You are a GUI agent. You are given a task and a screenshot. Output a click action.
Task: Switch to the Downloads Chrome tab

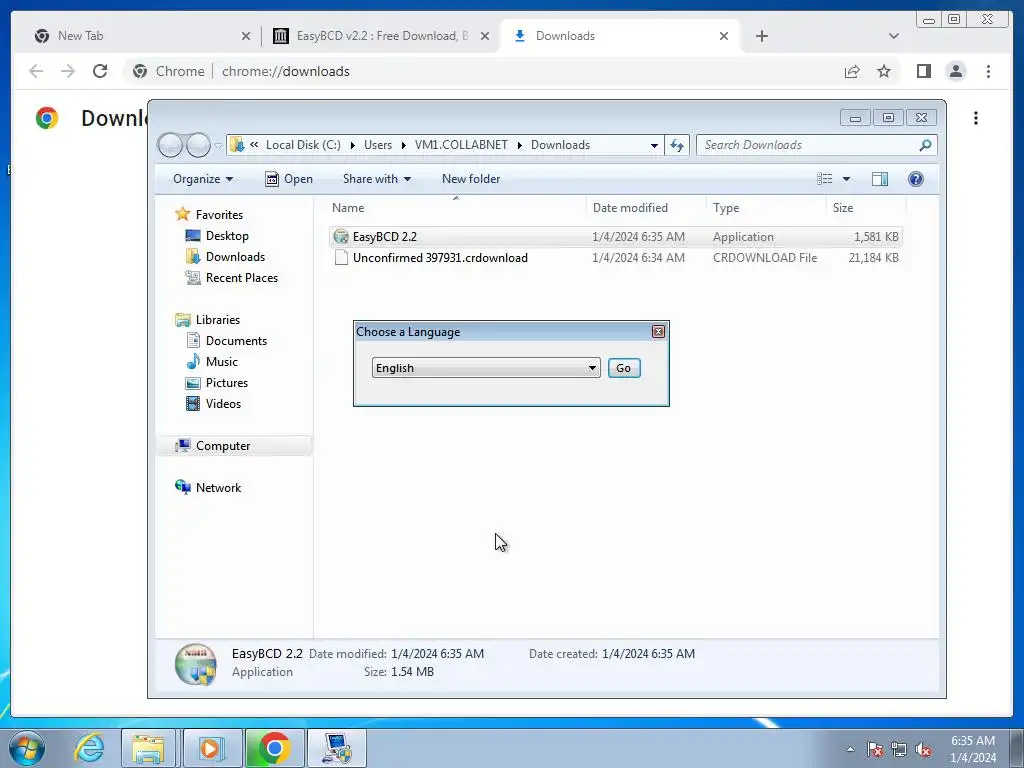coord(620,36)
